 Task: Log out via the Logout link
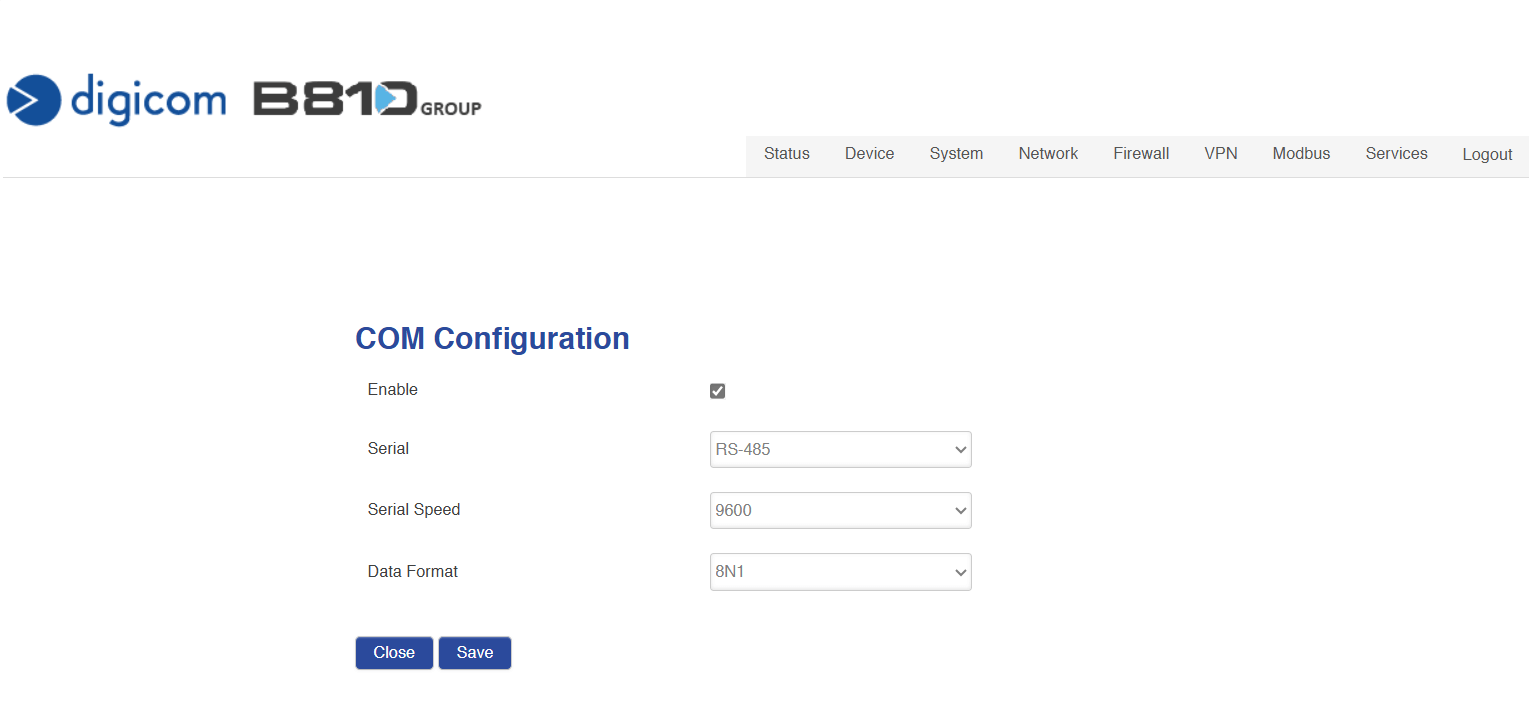1487,155
